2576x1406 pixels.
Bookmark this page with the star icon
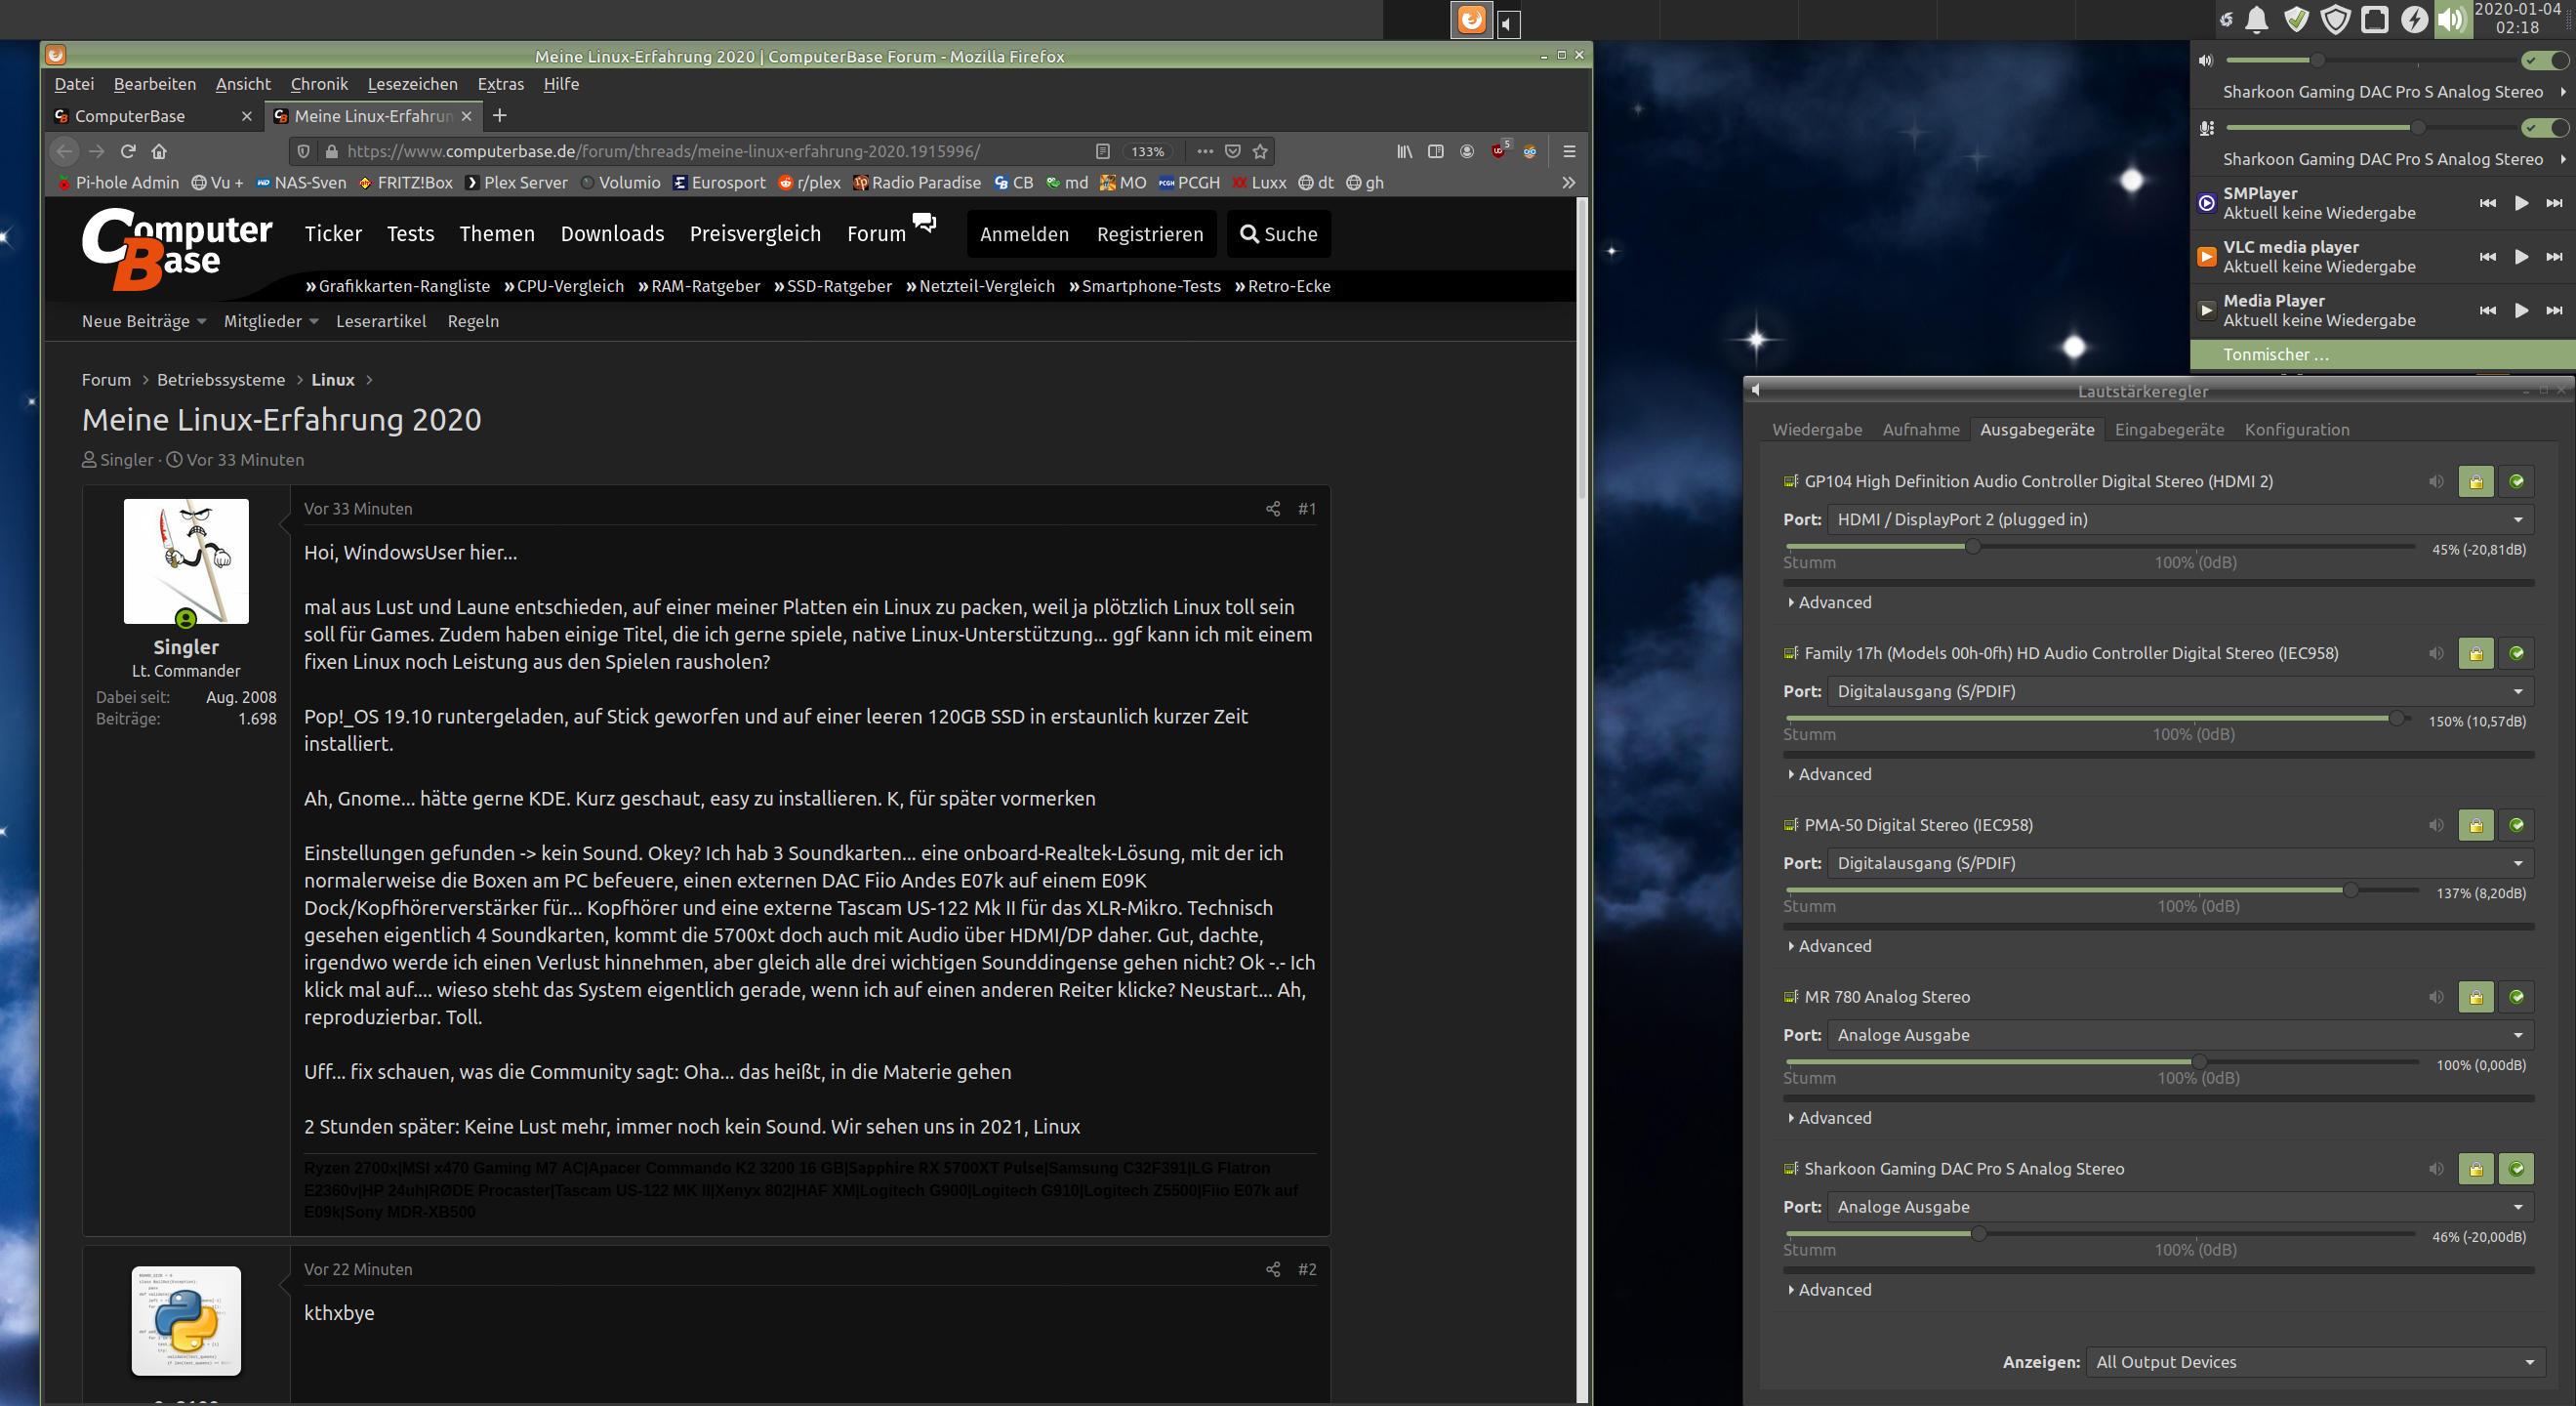pyautogui.click(x=1260, y=151)
